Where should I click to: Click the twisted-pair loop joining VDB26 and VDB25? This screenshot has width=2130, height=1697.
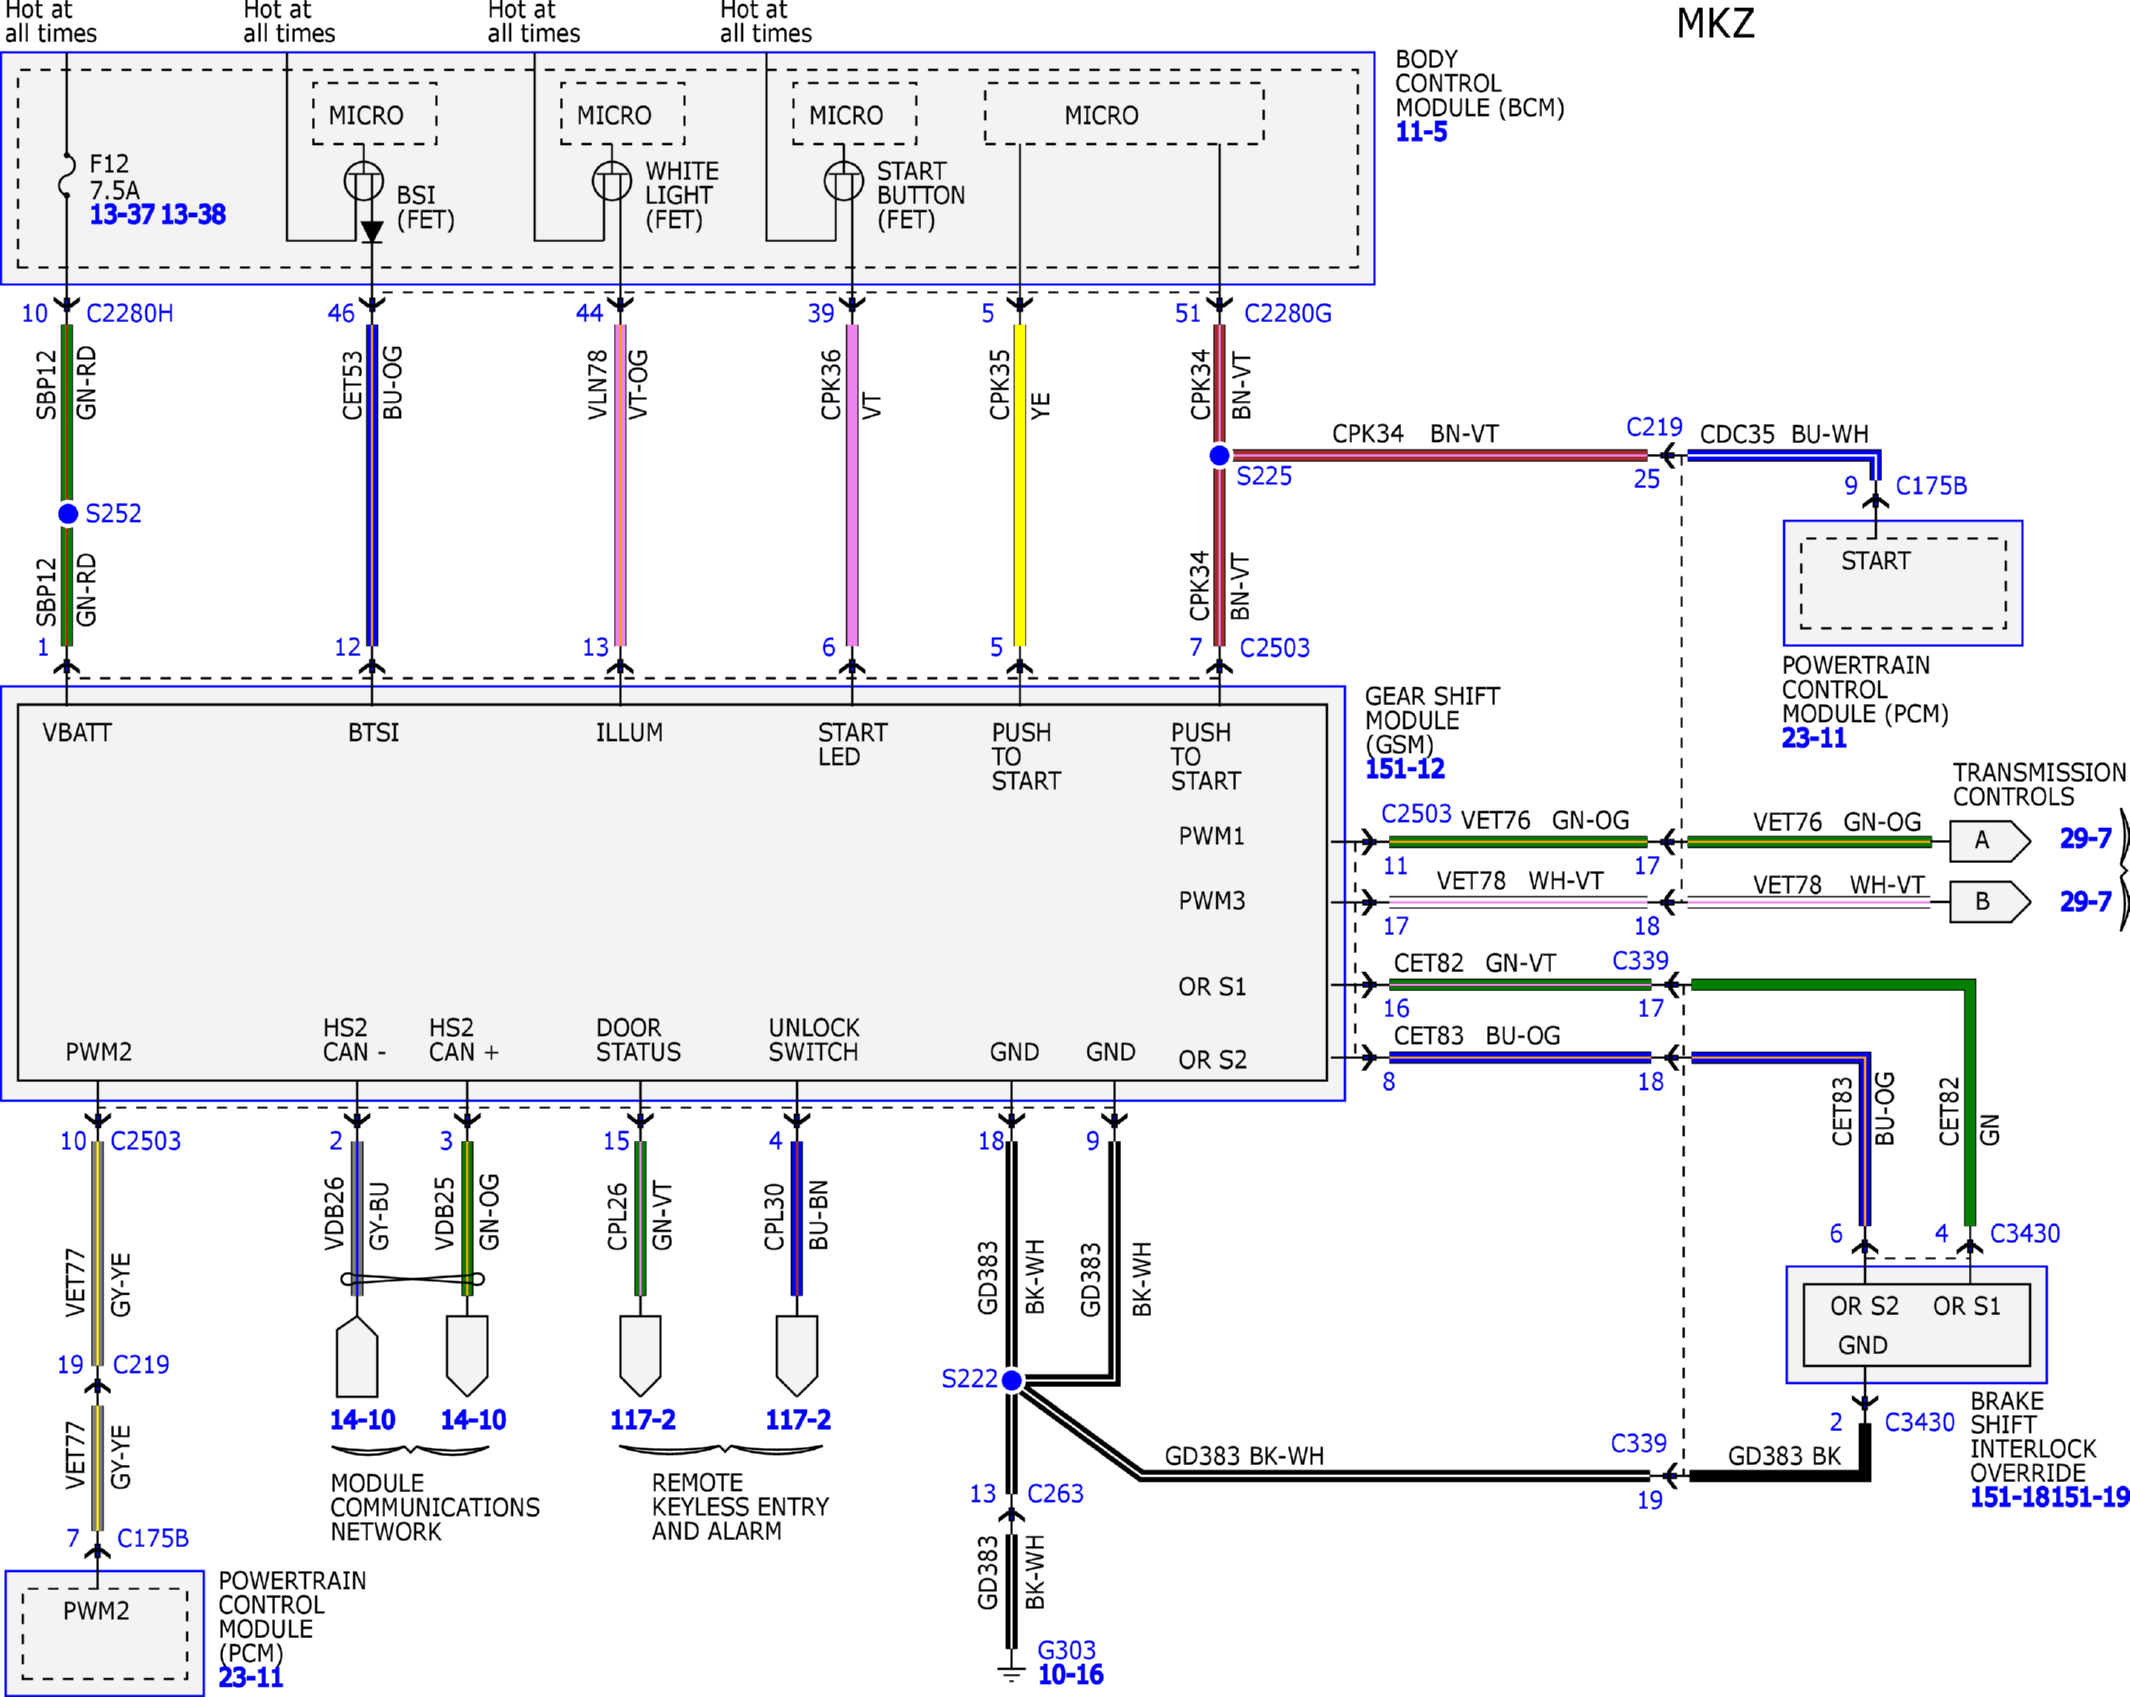(412, 1279)
